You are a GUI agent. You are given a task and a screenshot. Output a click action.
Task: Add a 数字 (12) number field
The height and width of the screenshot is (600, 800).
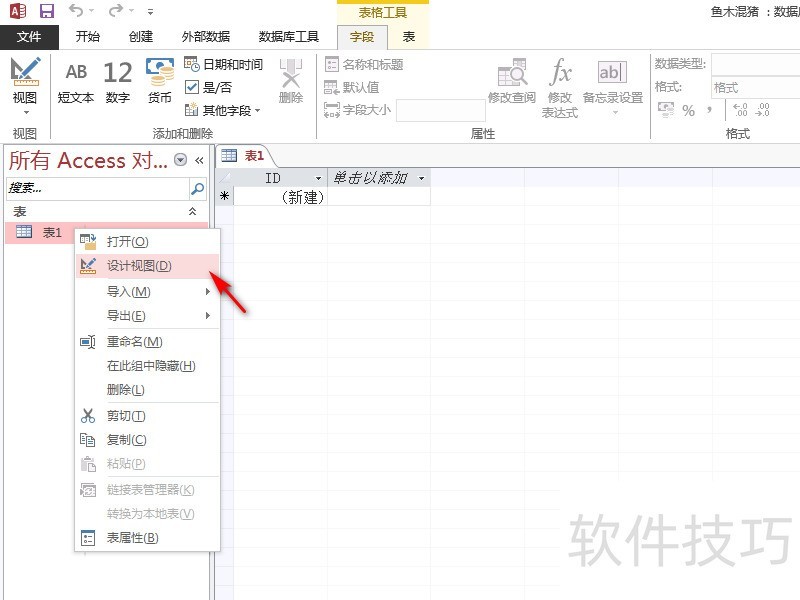click(118, 82)
